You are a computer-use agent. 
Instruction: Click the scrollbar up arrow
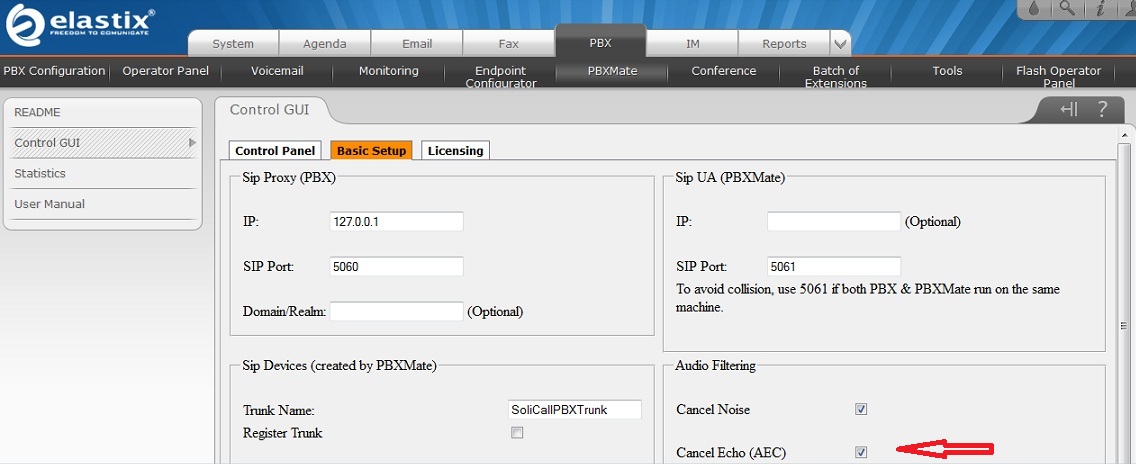tap(1124, 136)
